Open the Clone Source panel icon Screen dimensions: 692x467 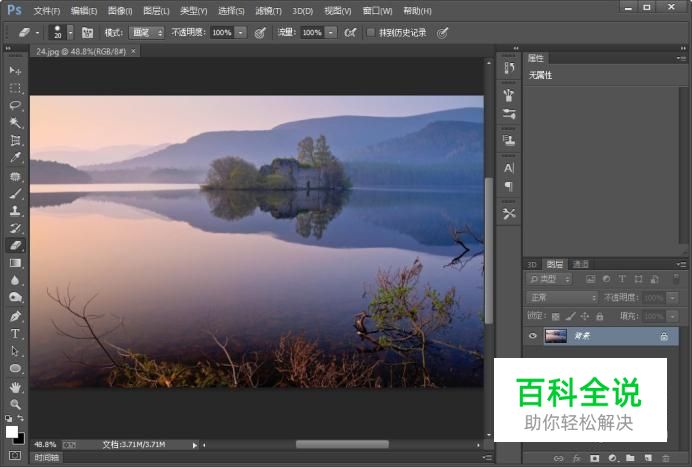click(x=509, y=140)
